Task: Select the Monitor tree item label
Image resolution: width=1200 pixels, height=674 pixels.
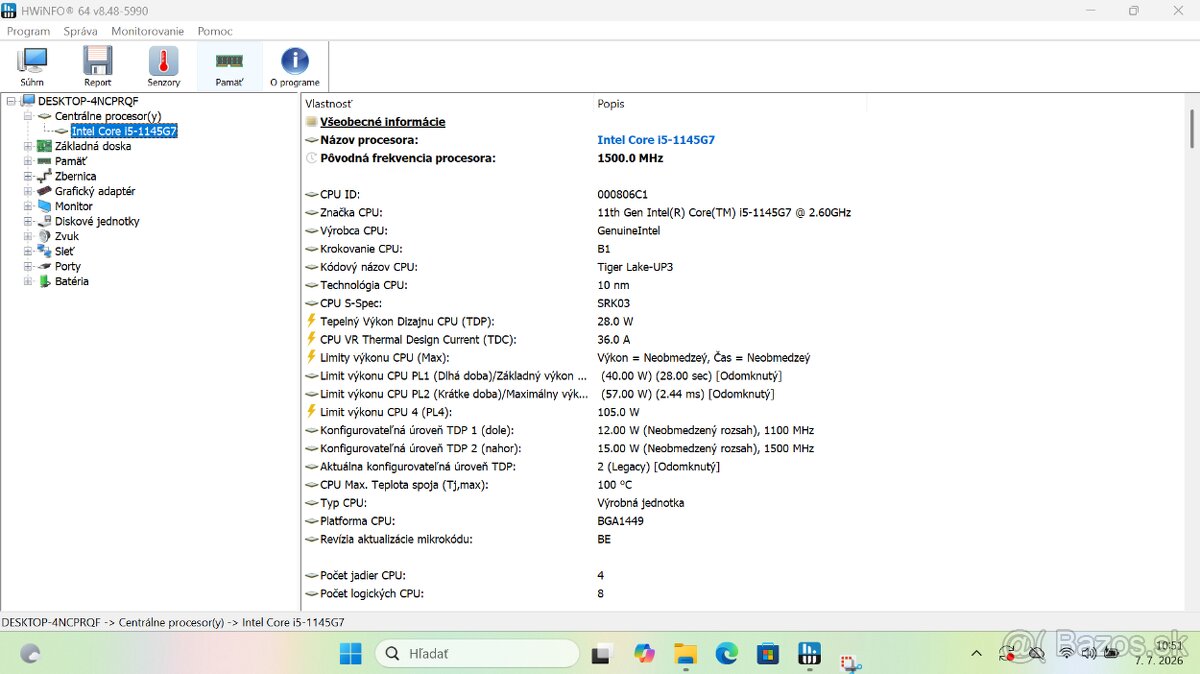Action: pos(74,206)
